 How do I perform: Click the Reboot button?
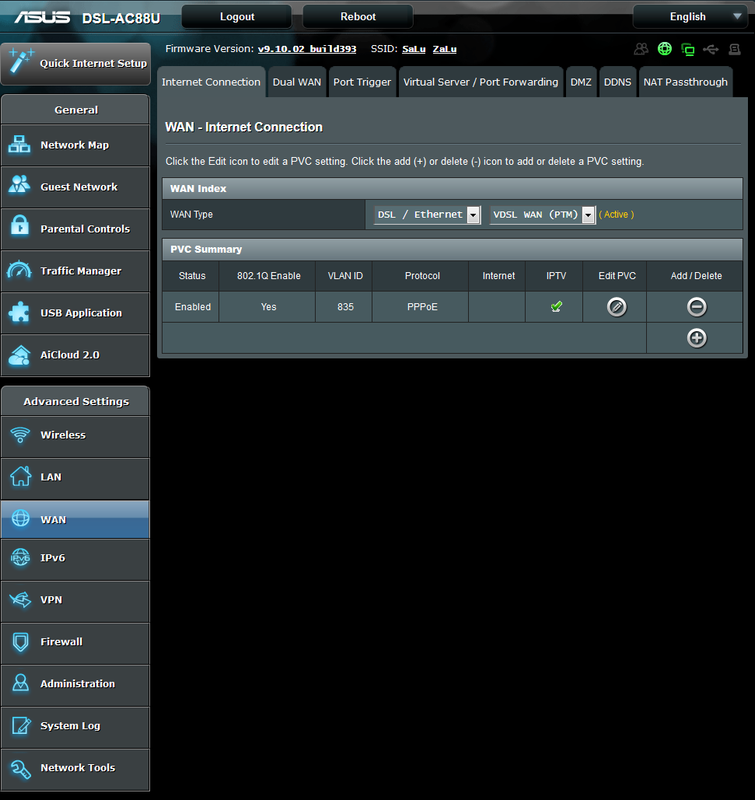pos(358,17)
